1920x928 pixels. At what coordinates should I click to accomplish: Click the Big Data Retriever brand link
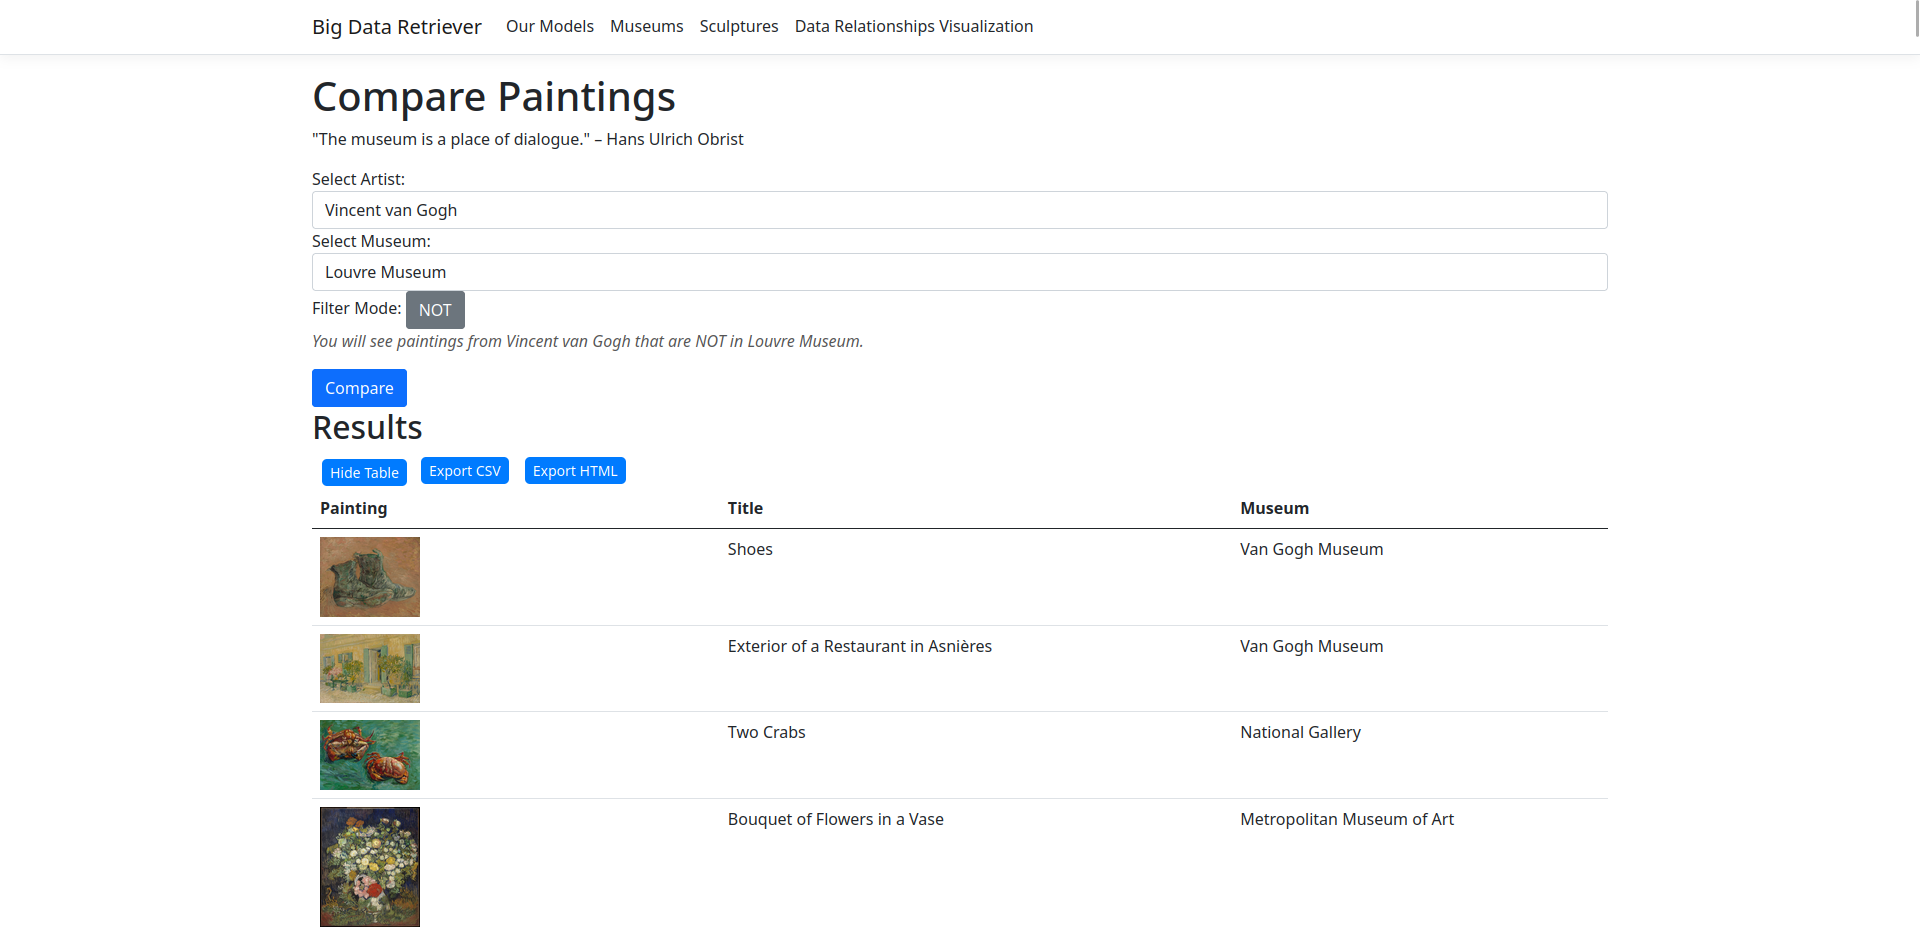tap(396, 27)
